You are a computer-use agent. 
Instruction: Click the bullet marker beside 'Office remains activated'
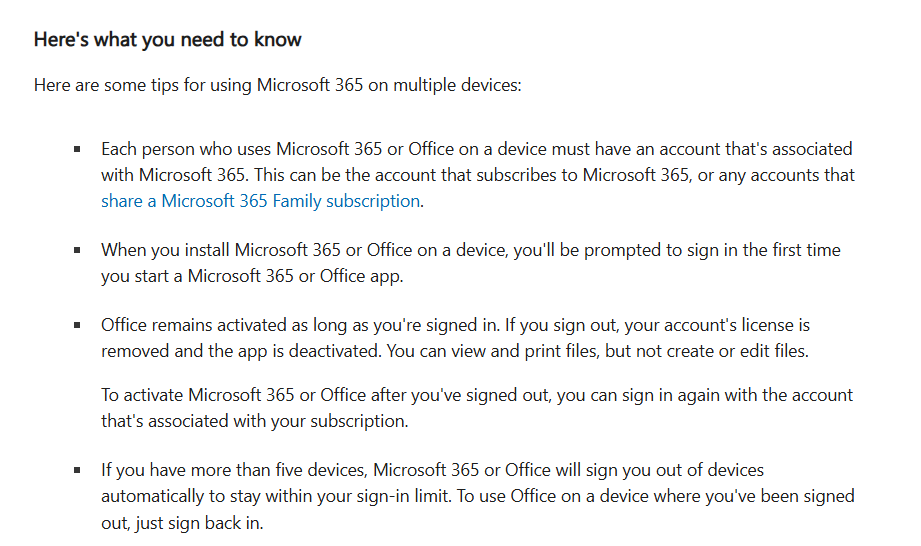77,326
